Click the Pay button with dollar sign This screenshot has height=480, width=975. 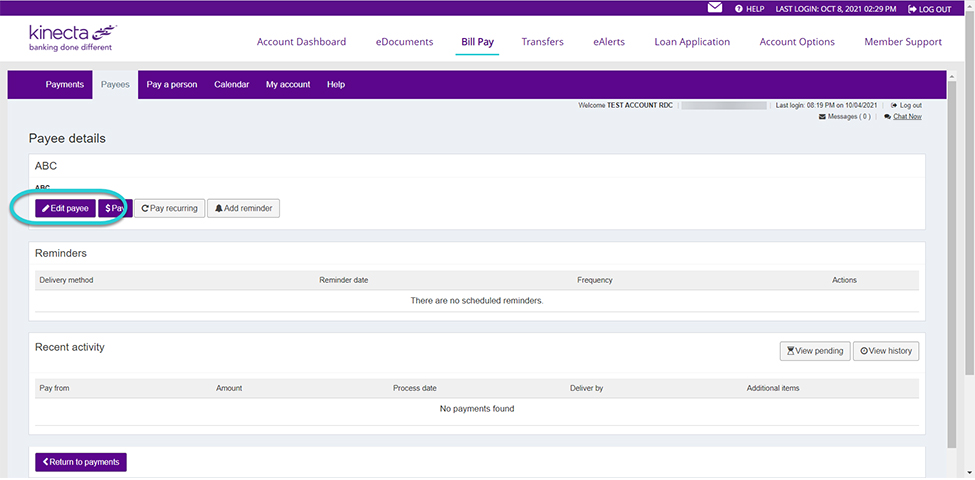(x=115, y=209)
